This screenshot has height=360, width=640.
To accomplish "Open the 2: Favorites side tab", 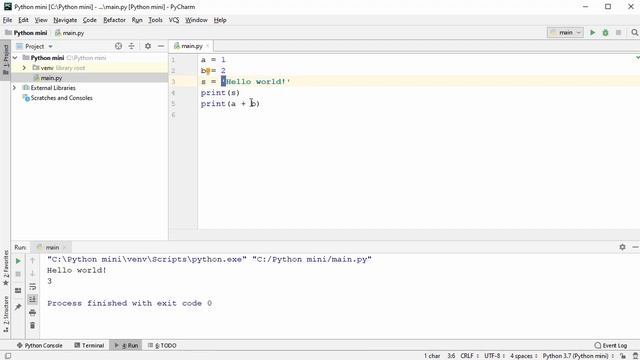I will coord(5,268).
